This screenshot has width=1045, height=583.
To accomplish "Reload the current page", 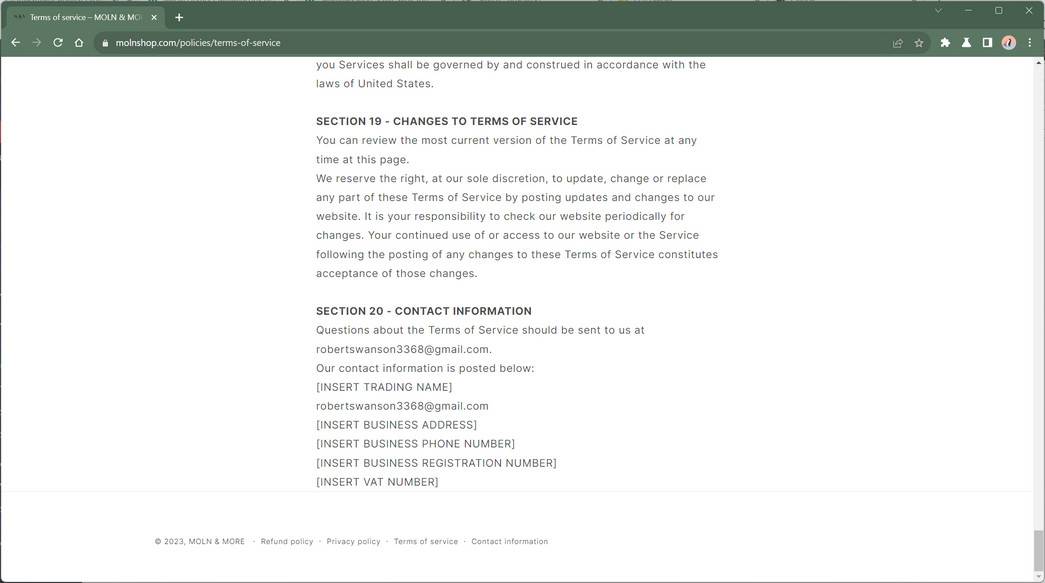I will coord(57,42).
